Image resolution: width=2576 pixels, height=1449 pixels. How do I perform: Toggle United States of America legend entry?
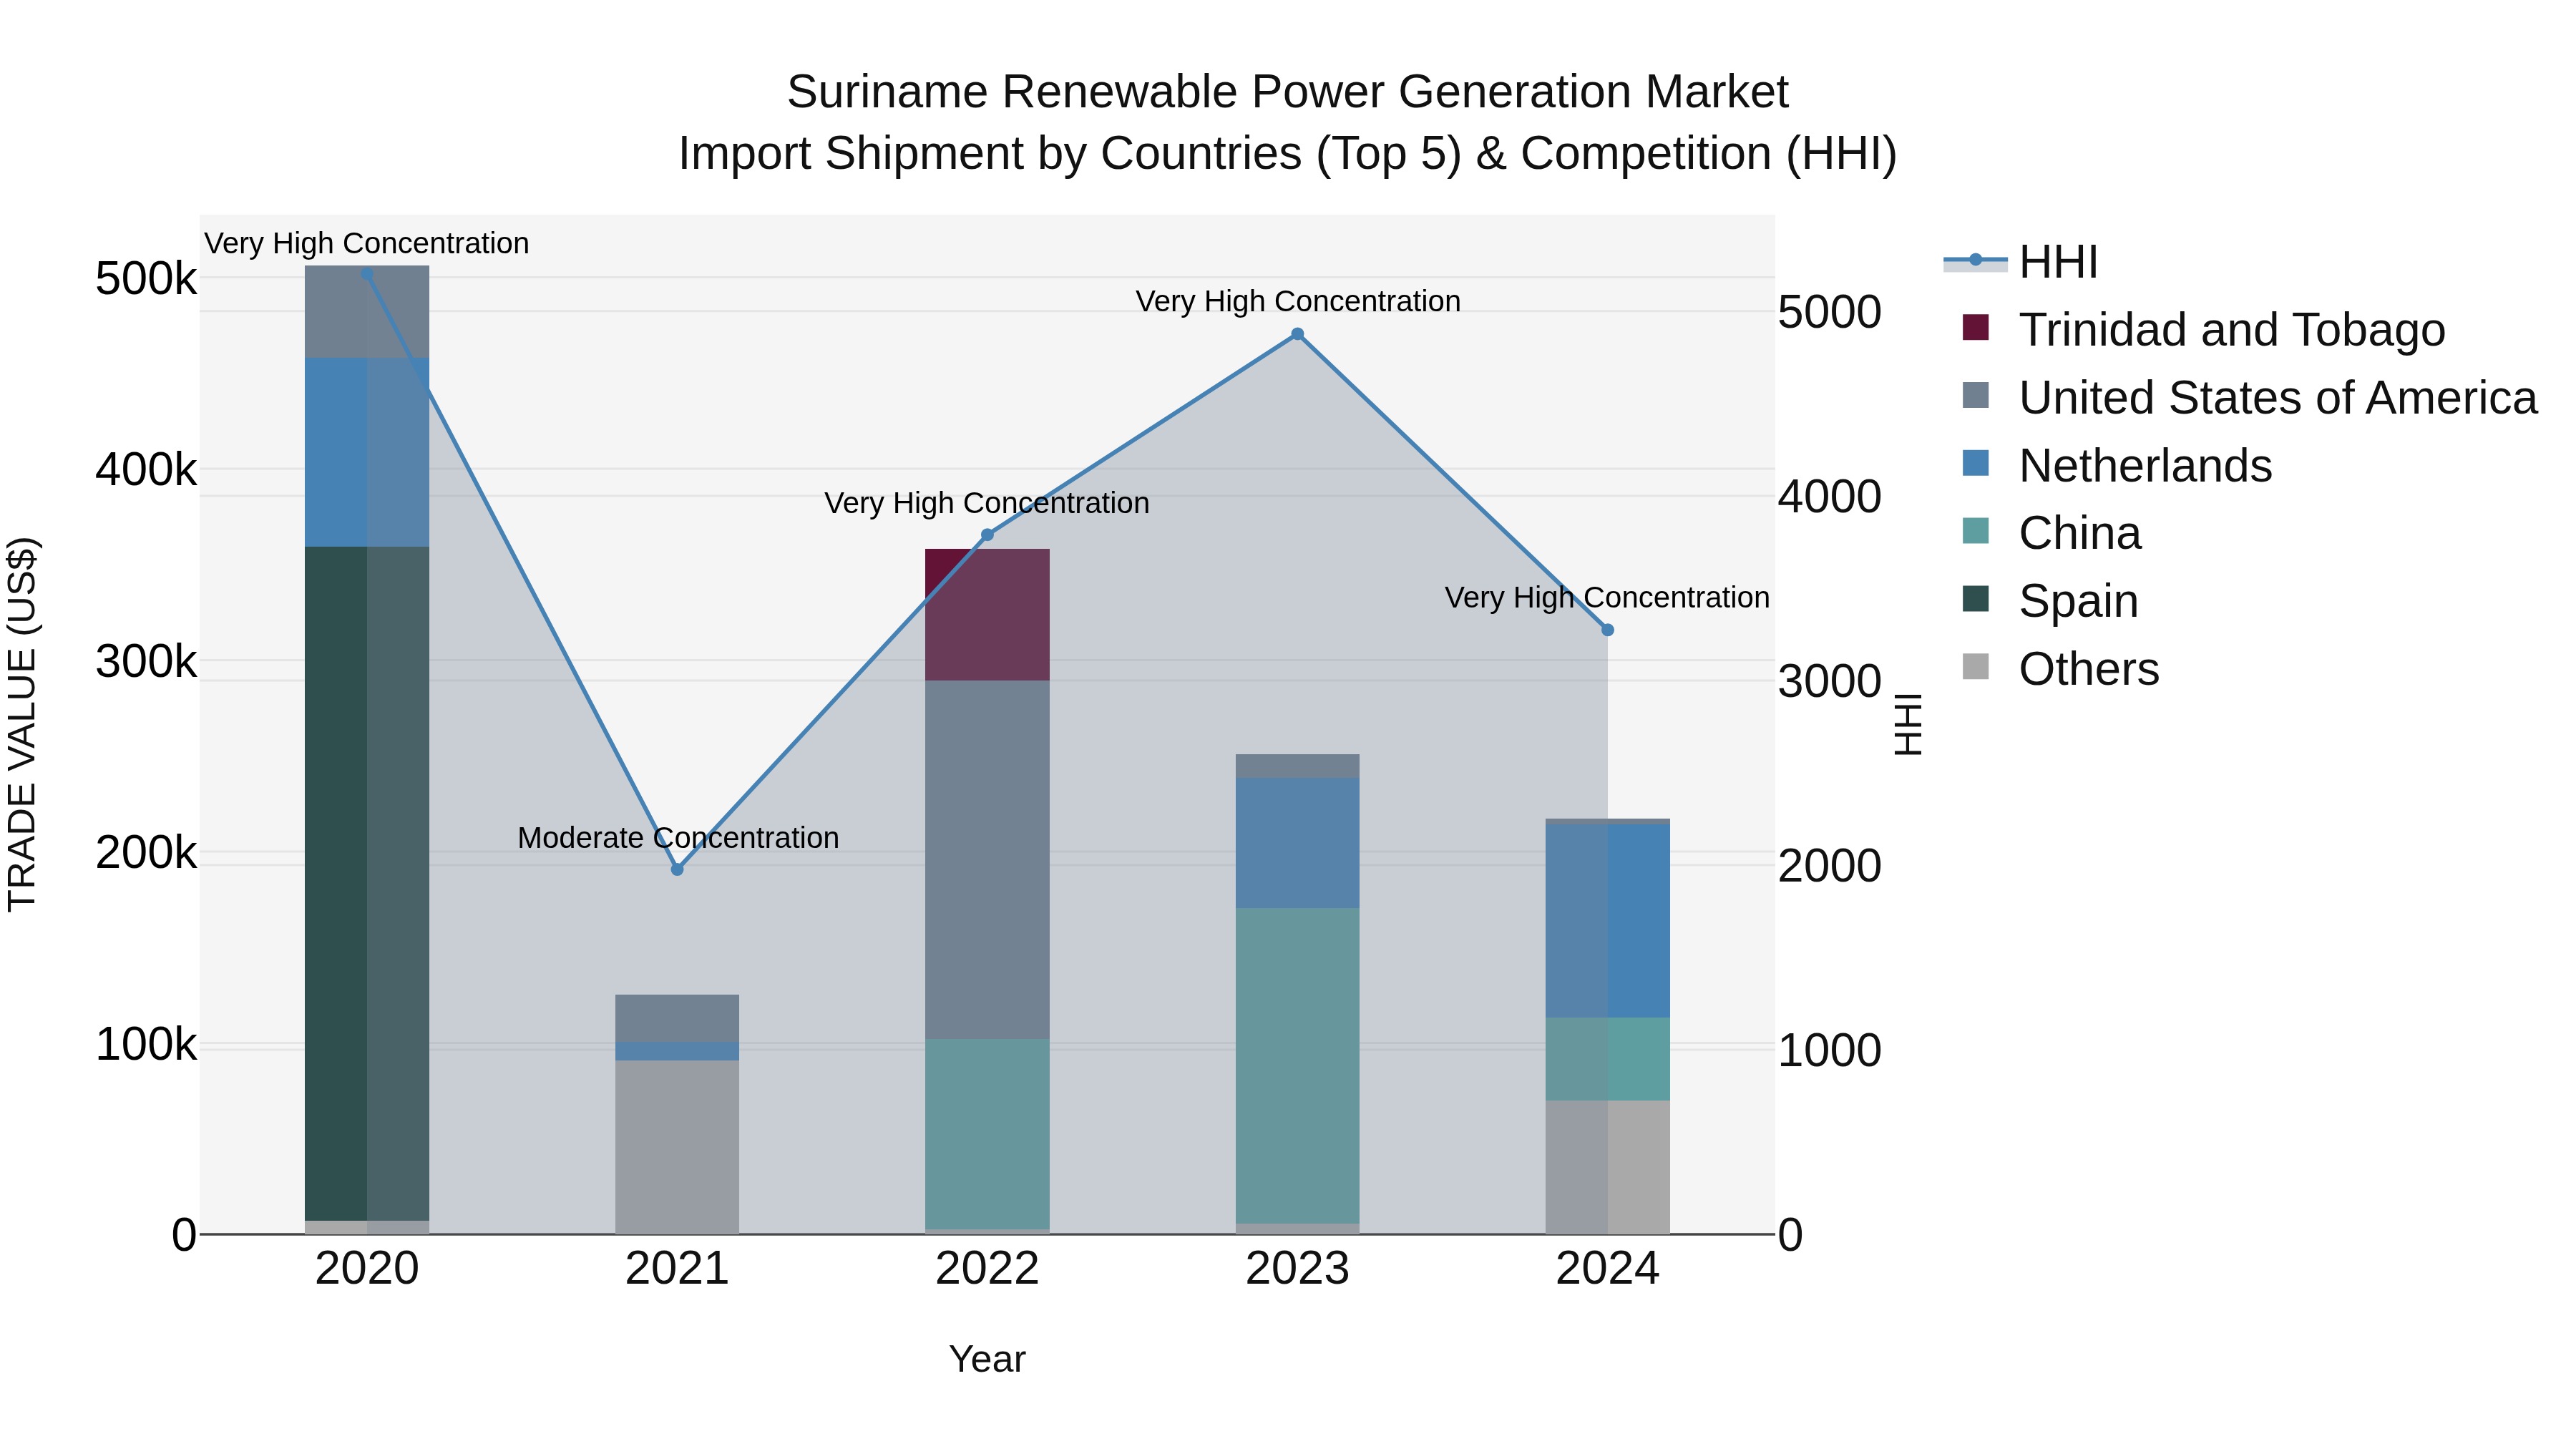(2249, 397)
